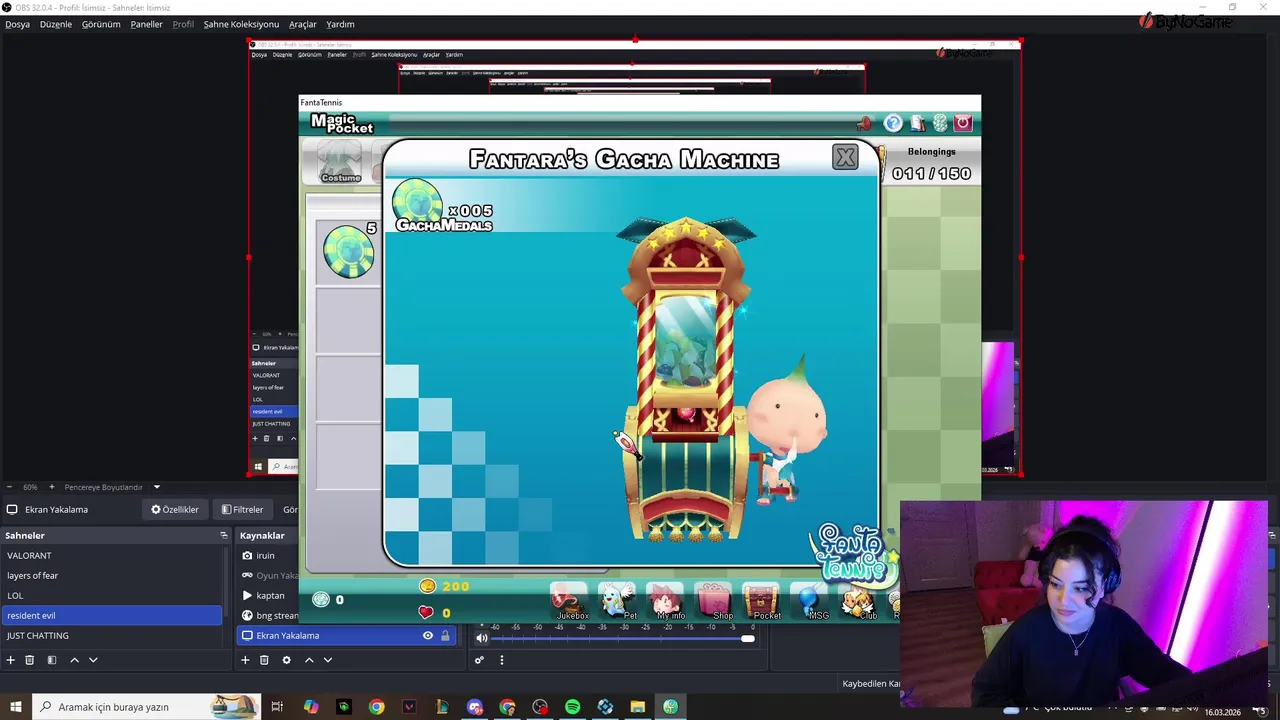Open File Explorer from the taskbar

(637, 707)
